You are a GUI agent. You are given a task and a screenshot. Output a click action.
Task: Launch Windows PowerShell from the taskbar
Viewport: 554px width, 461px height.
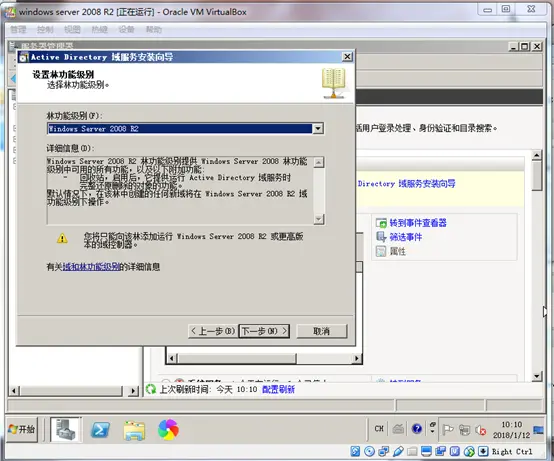coord(100,430)
